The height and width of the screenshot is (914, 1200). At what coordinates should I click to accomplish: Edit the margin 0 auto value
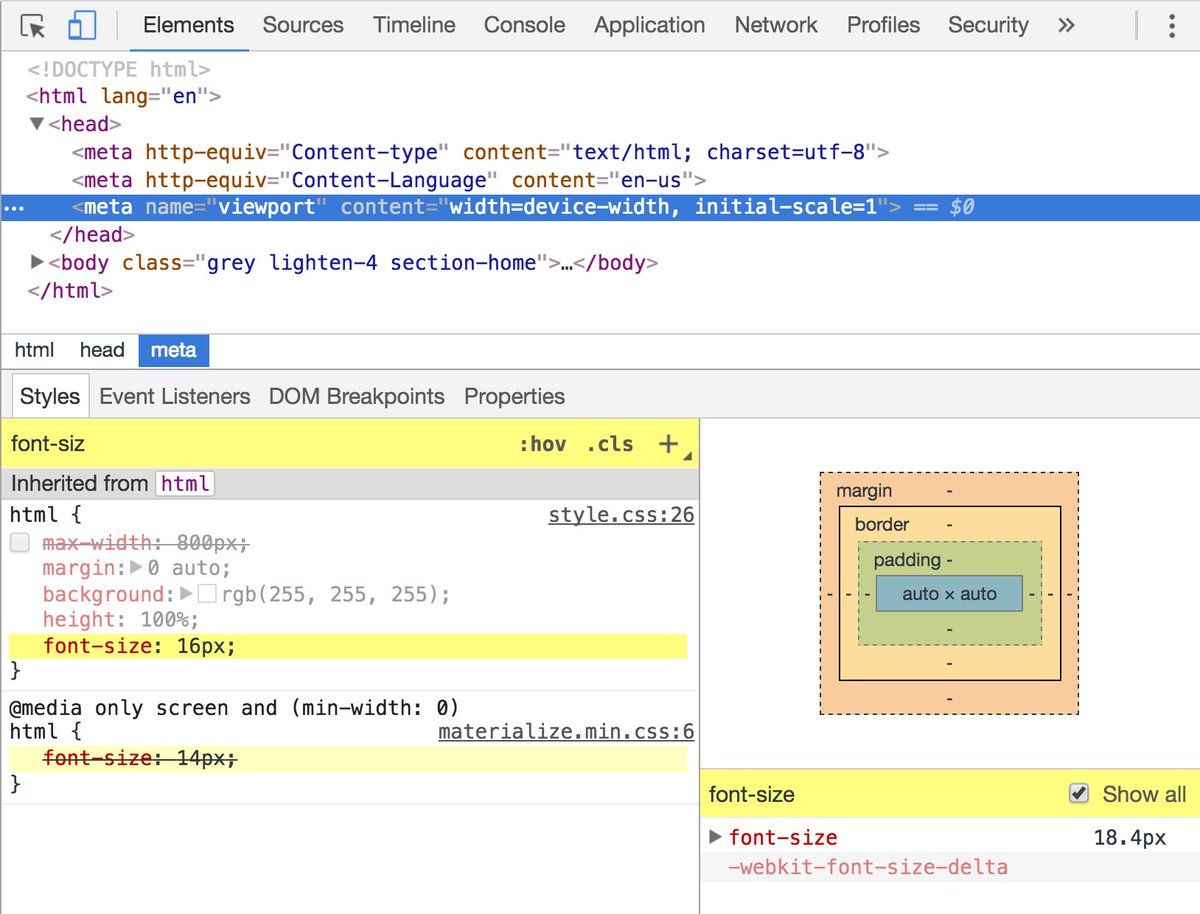click(x=188, y=568)
